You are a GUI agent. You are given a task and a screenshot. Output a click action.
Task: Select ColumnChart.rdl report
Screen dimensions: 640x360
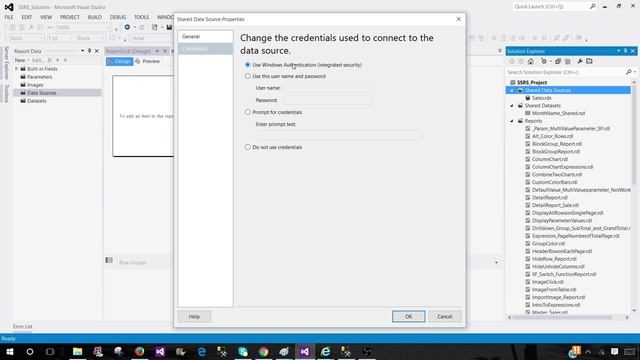pyautogui.click(x=550, y=159)
